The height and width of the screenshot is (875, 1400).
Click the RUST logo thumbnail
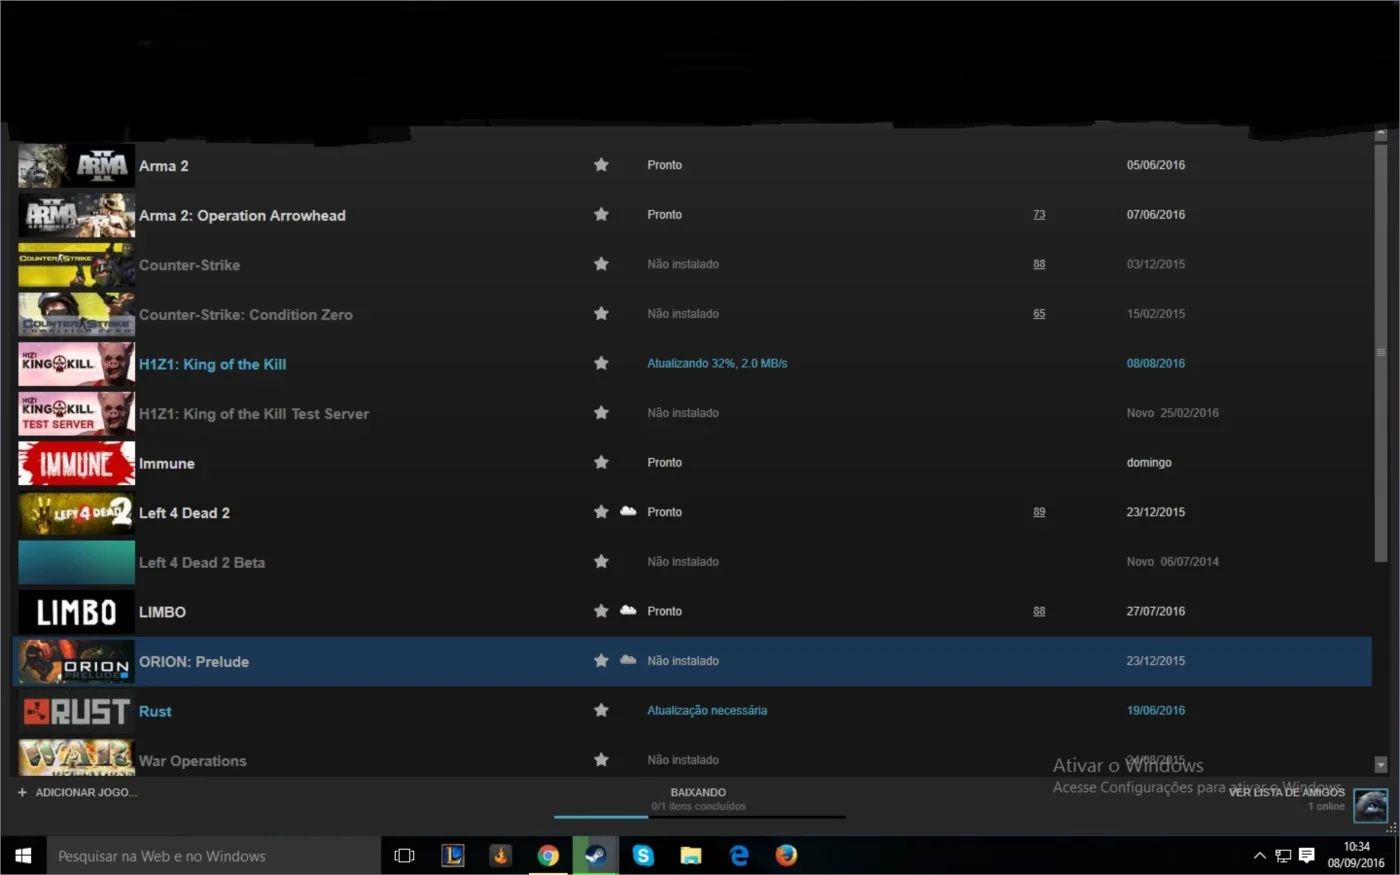[76, 711]
